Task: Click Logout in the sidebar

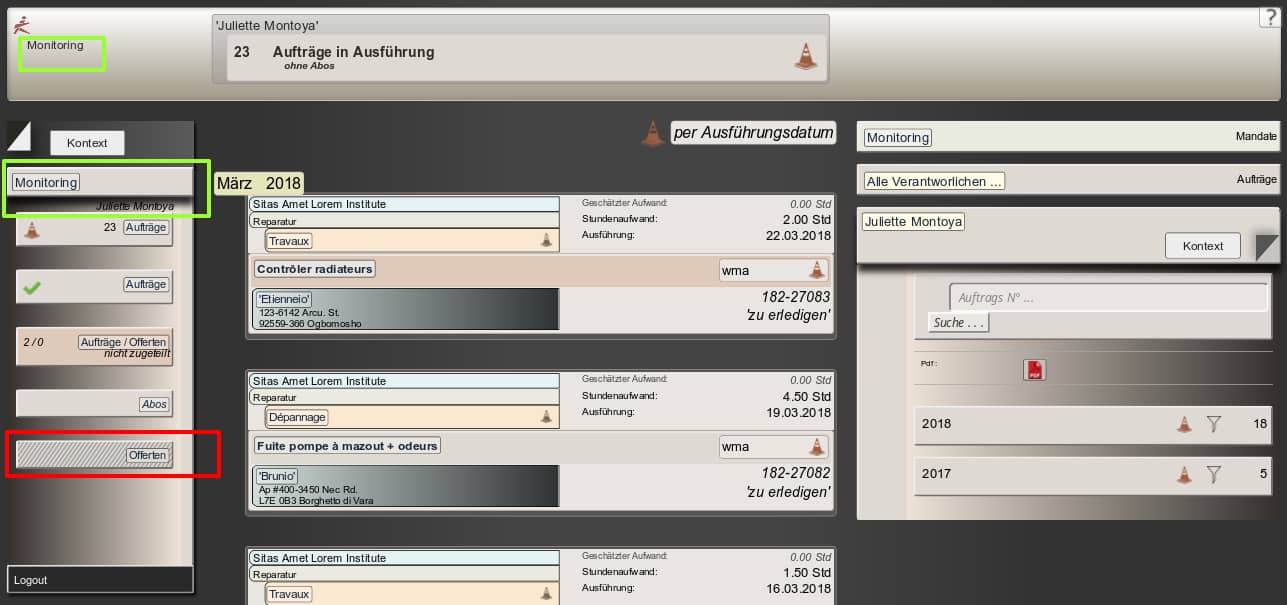Action: click(x=31, y=580)
